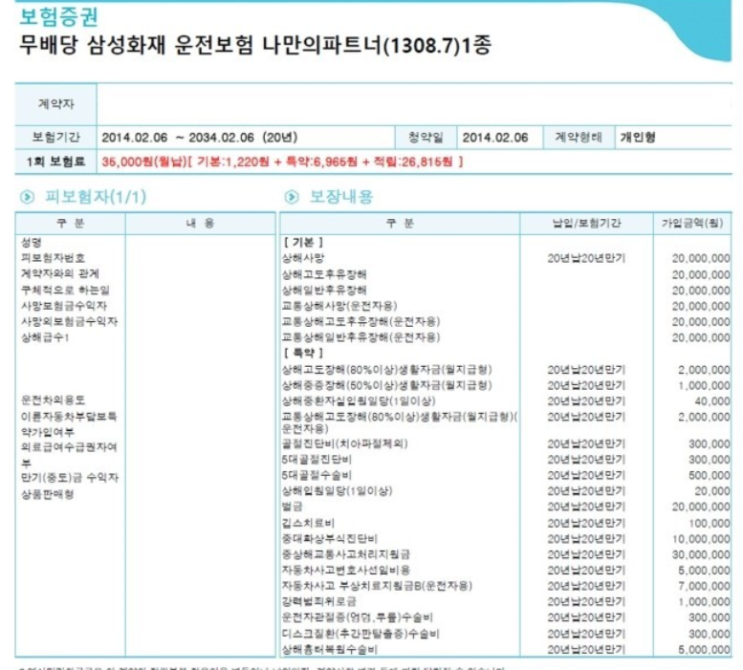
Task: Click the 상해급수1 row label
Action: [x=45, y=337]
